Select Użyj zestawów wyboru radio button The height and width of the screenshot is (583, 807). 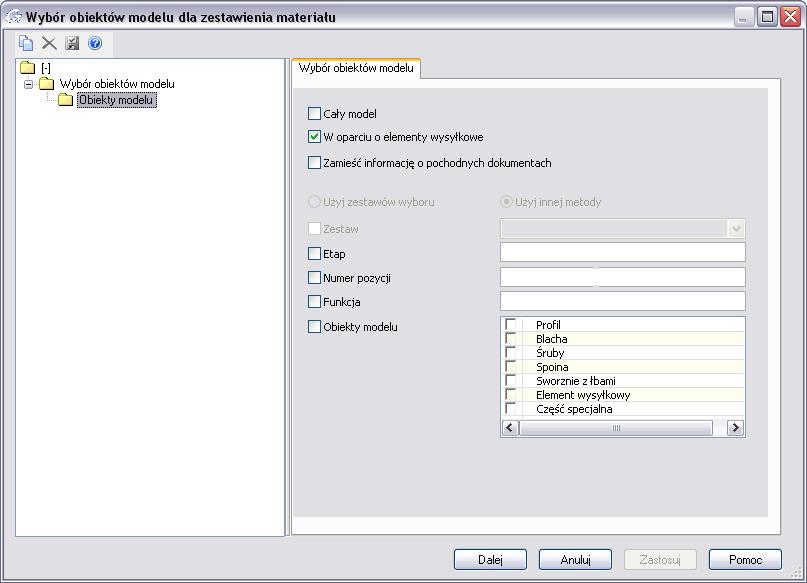(x=314, y=202)
